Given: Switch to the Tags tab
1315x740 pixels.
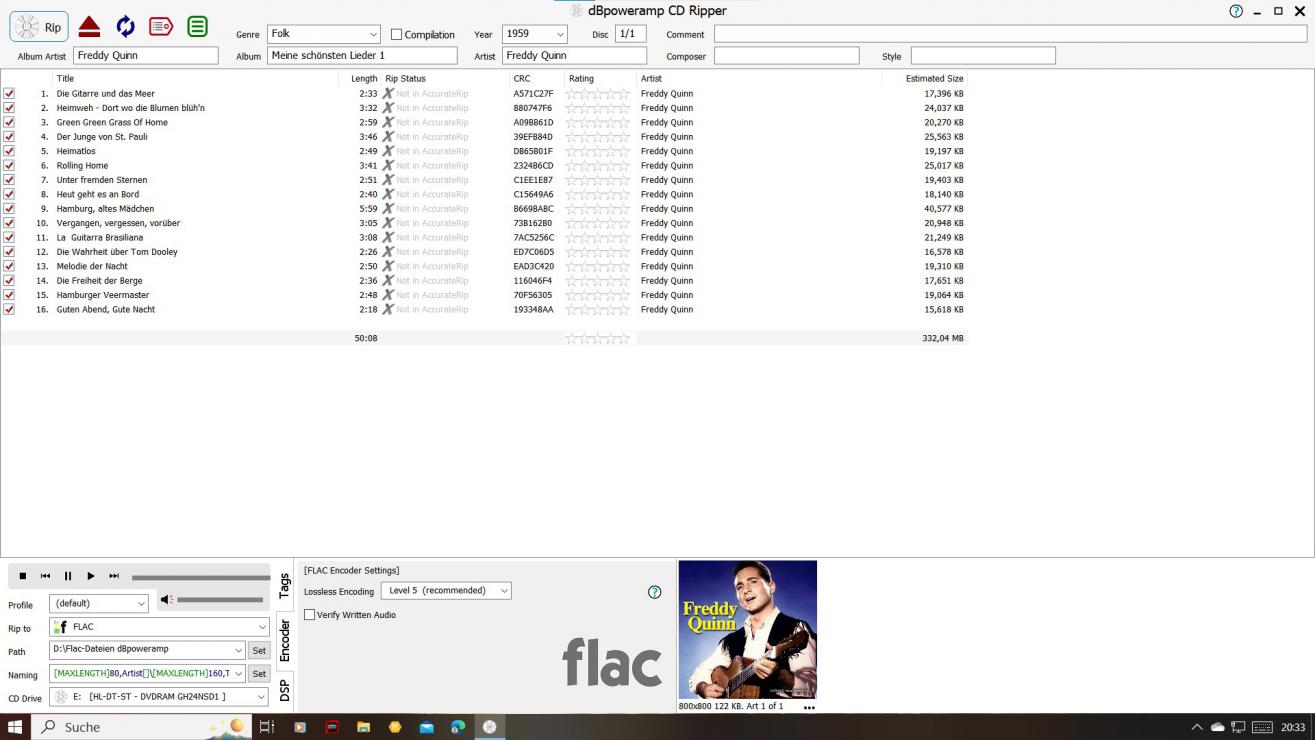Looking at the screenshot, I should tap(284, 586).
